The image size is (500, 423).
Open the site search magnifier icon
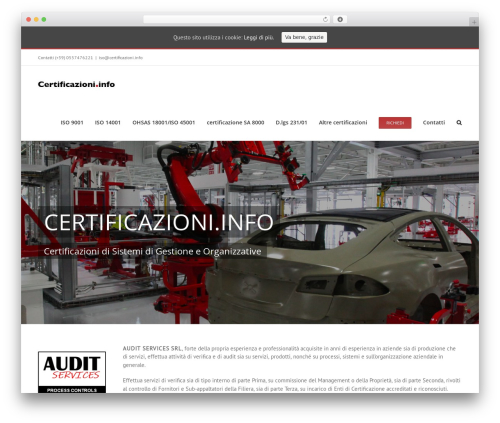[459, 123]
